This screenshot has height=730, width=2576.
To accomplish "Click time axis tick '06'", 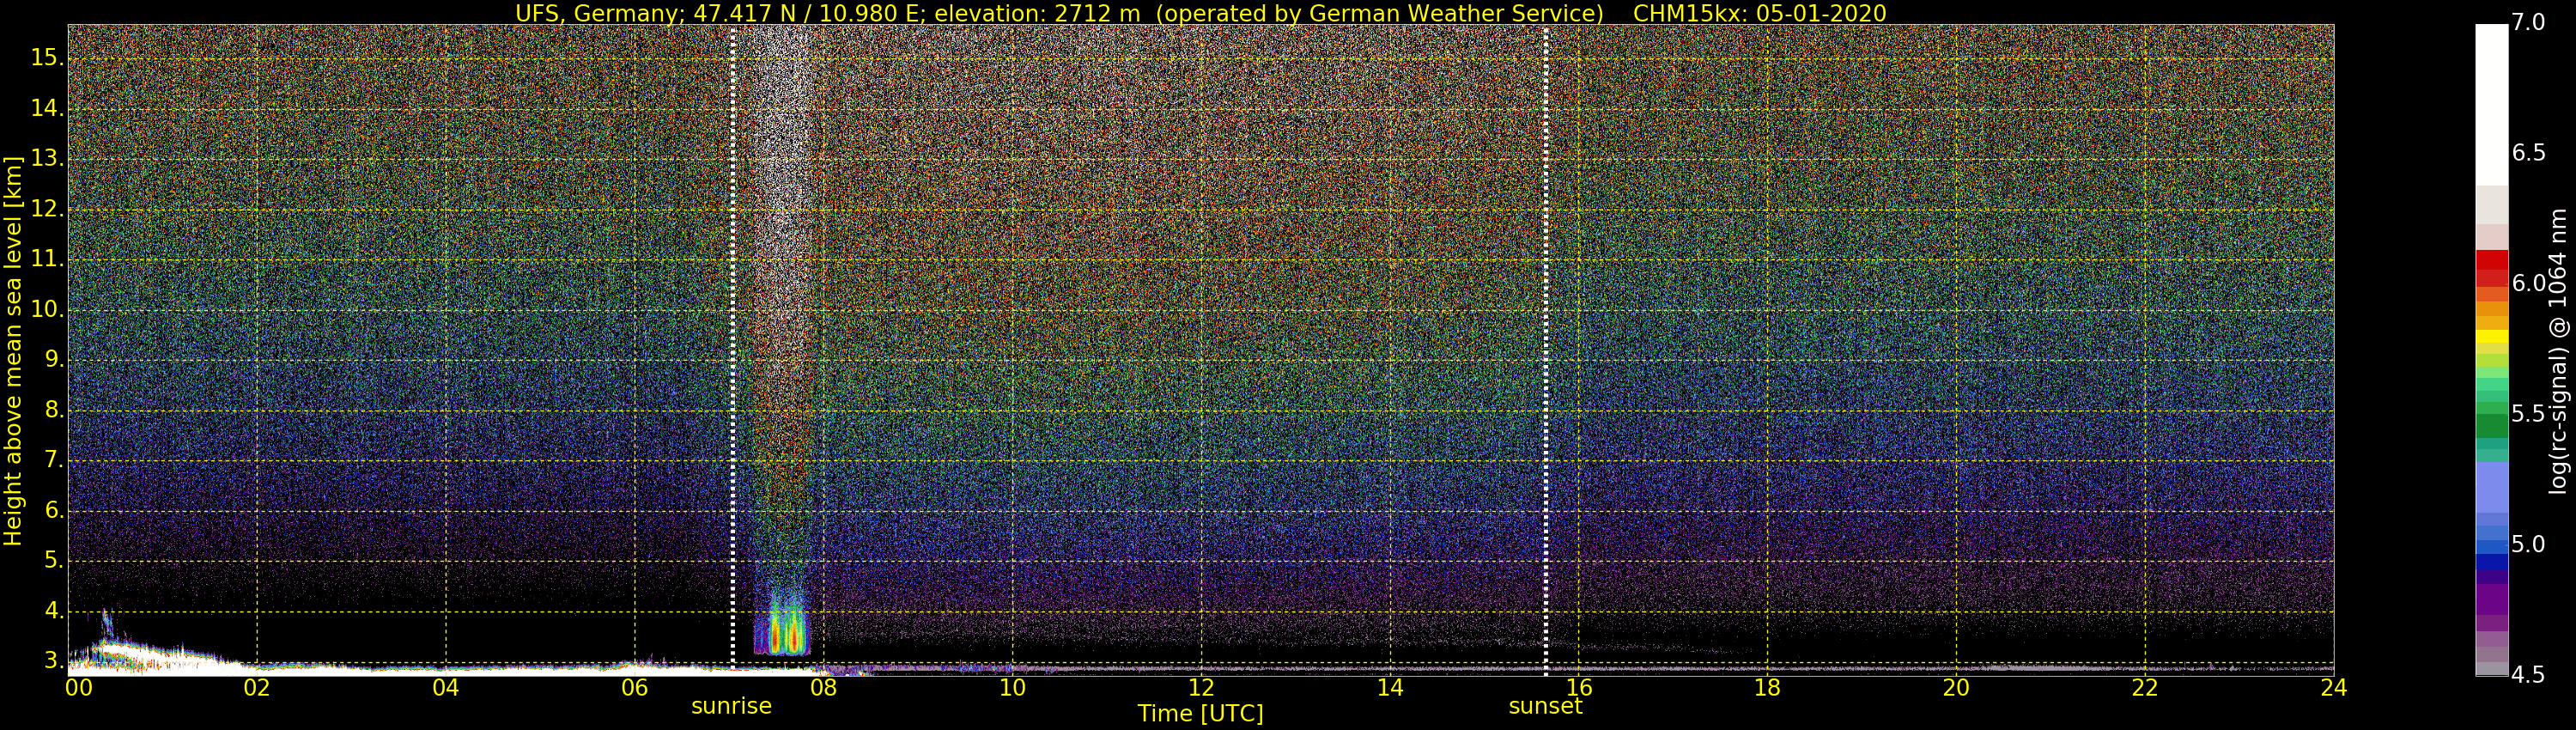I will point(635,687).
